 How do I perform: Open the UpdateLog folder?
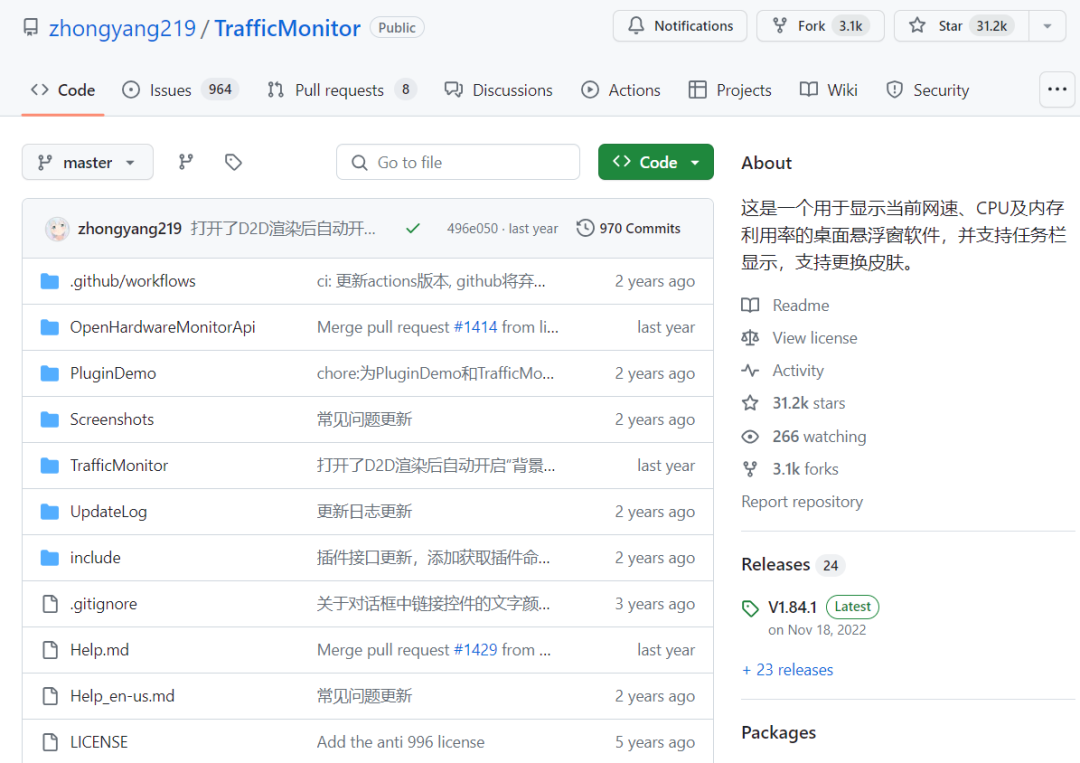[x=108, y=512]
